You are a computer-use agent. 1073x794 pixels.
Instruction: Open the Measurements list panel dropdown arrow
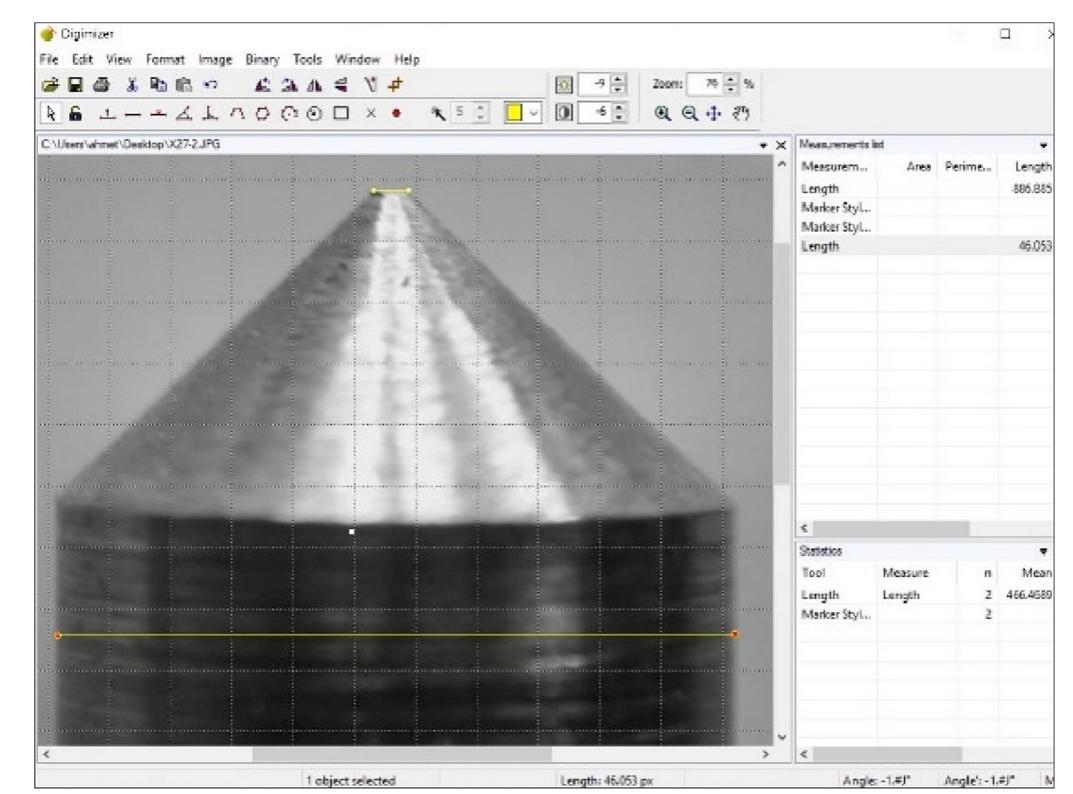(x=1043, y=145)
